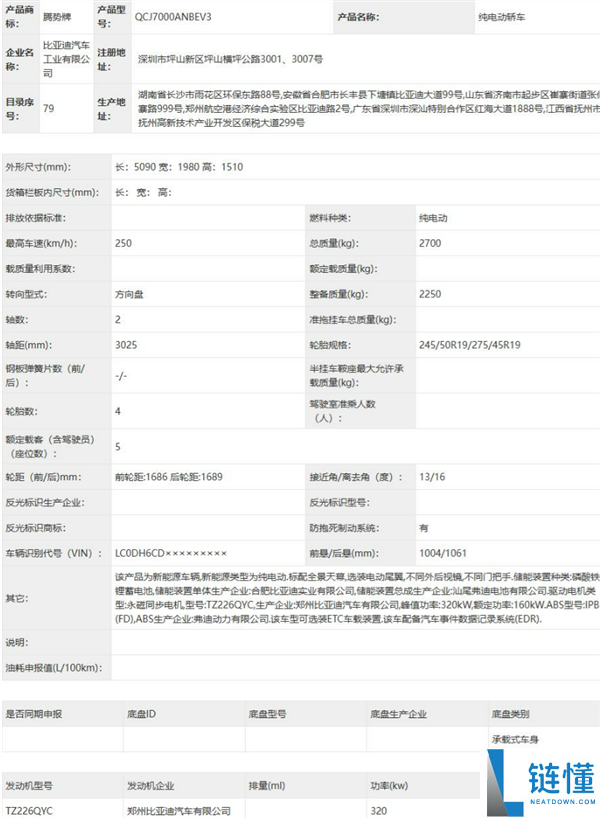Click chassis category 承载式车身

515,739
